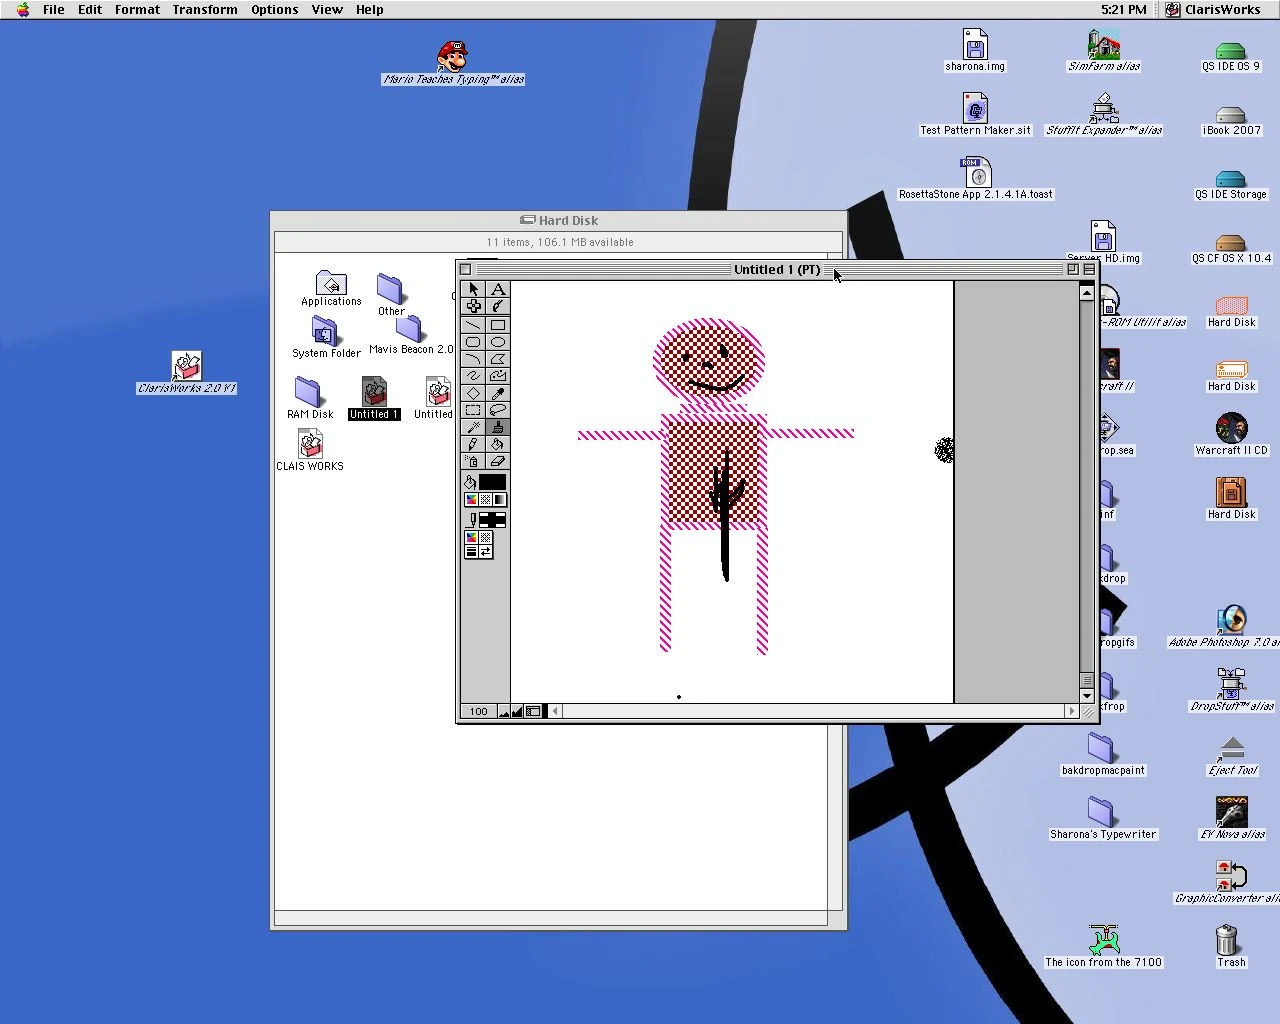This screenshot has width=1280, height=1024.
Task: Click the zoom-in large mountains control
Action: [x=517, y=711]
